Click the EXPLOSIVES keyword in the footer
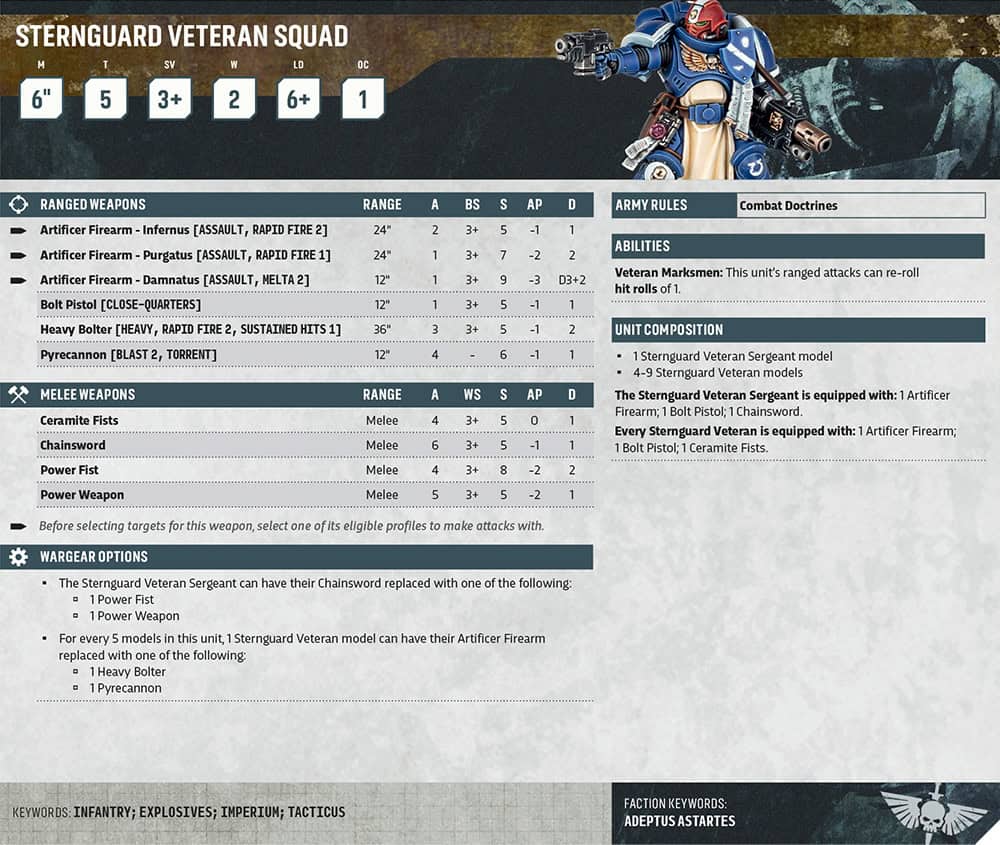The height and width of the screenshot is (845, 1000). [177, 812]
